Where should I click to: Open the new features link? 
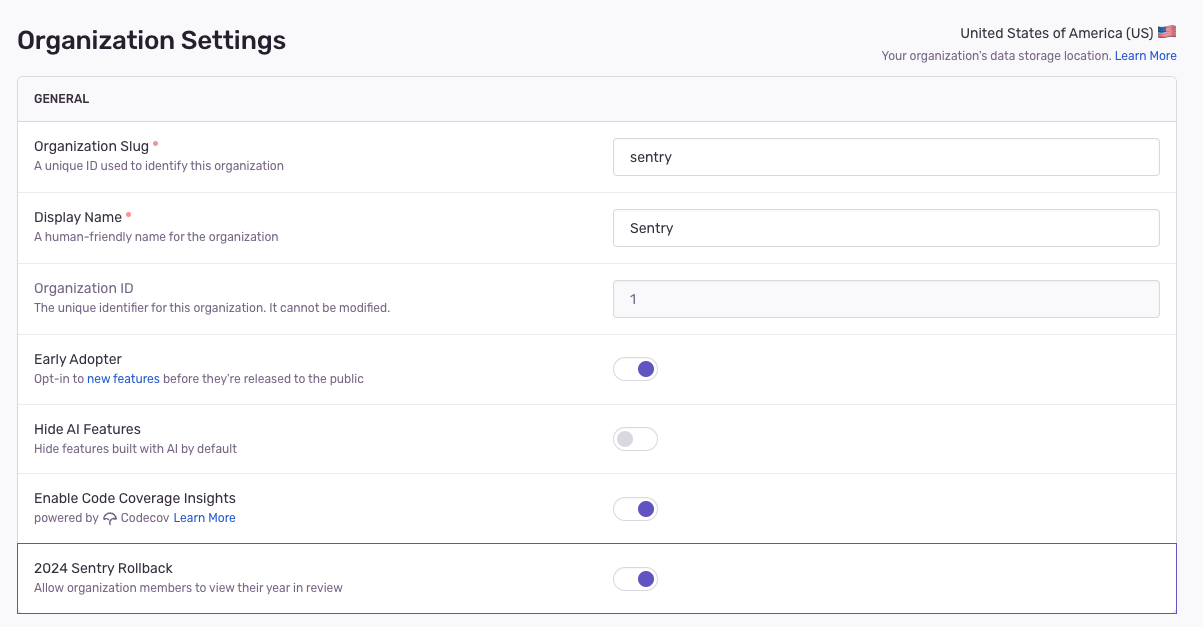click(123, 379)
